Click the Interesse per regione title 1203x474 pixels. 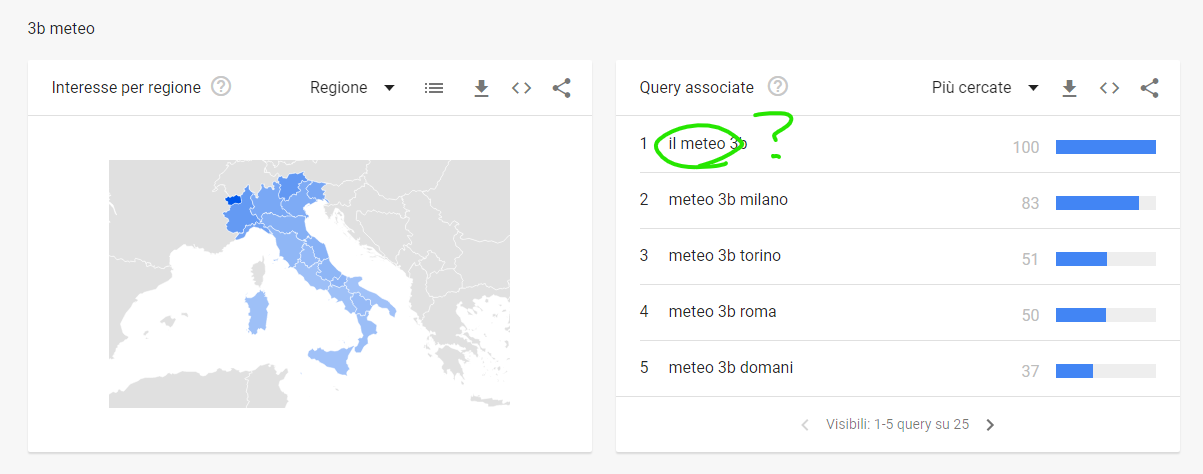[126, 88]
